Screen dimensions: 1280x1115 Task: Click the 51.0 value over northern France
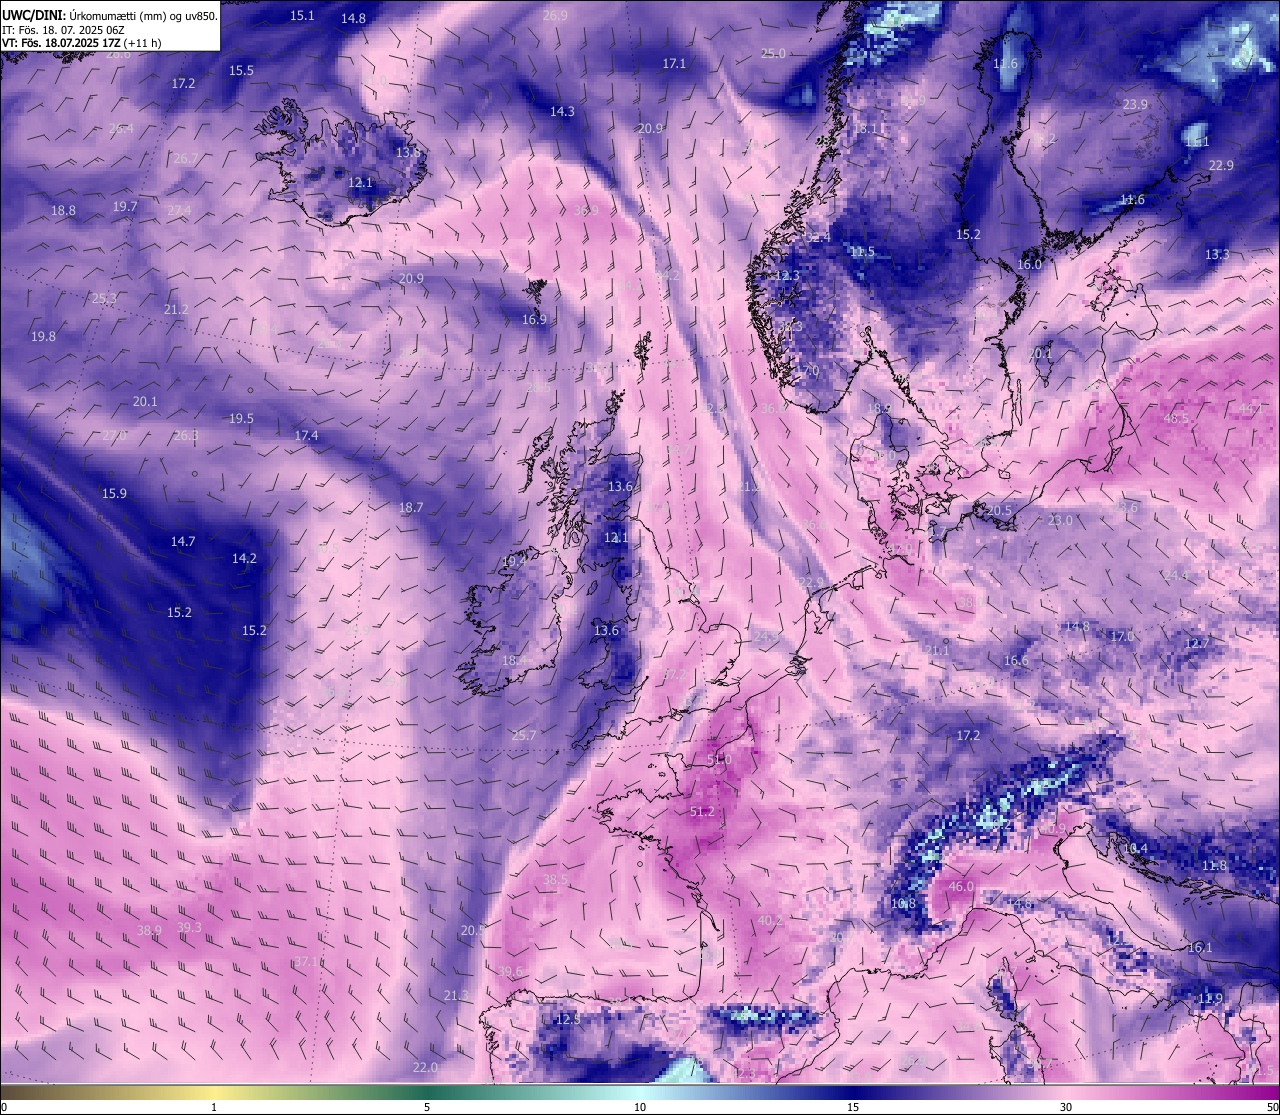pyautogui.click(x=719, y=760)
